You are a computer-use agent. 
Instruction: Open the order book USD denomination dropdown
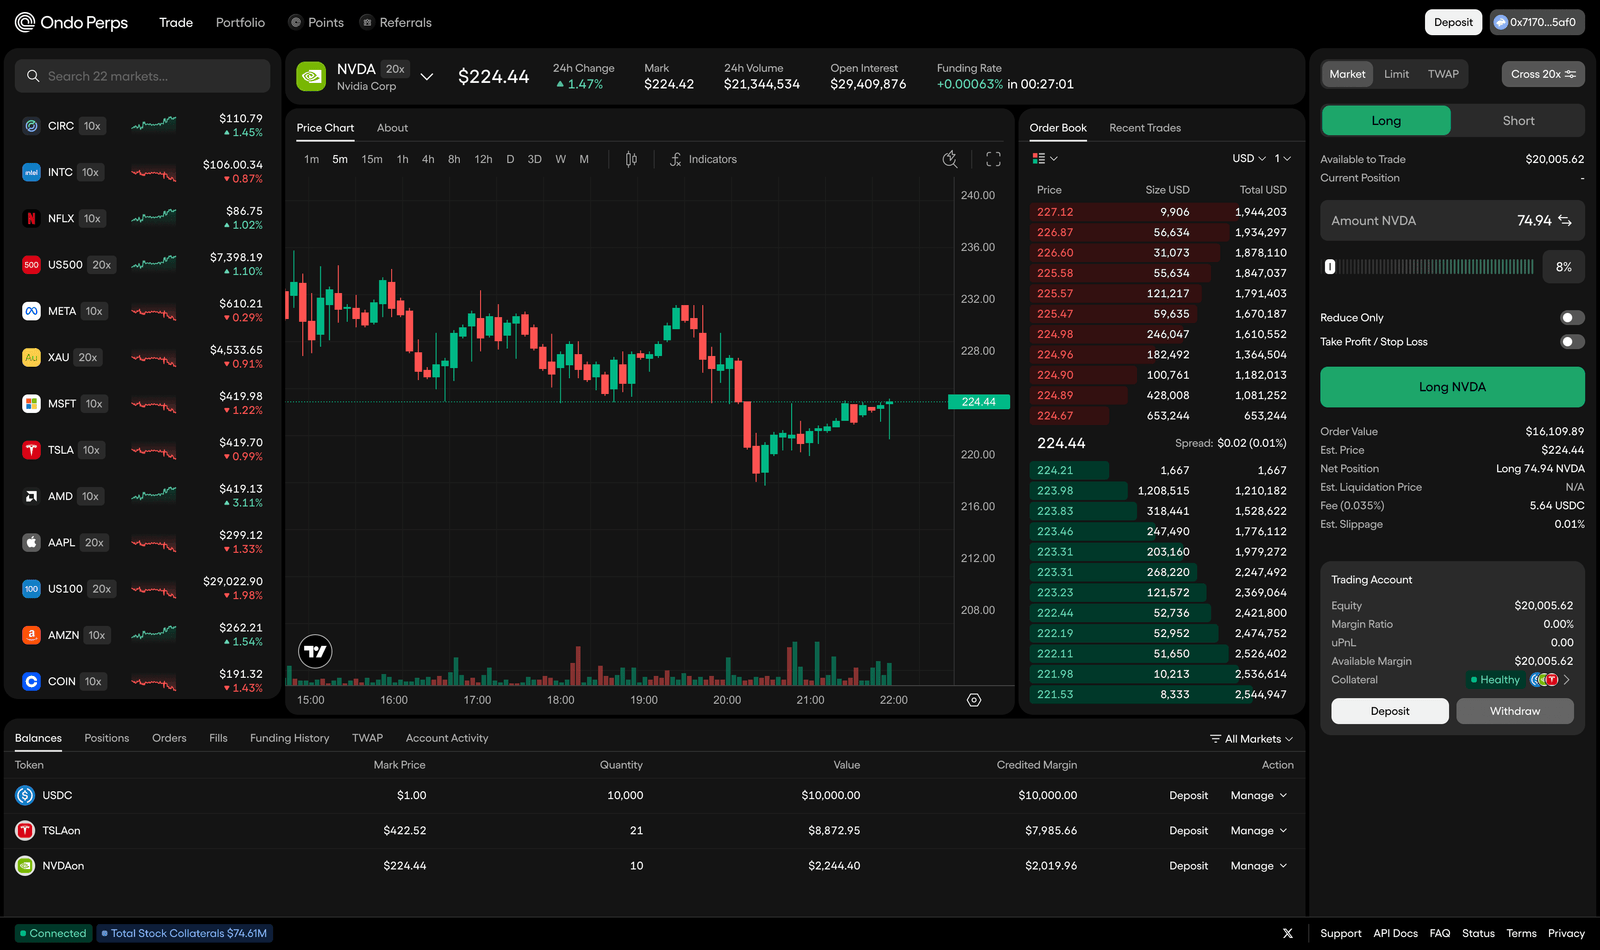(x=1249, y=158)
